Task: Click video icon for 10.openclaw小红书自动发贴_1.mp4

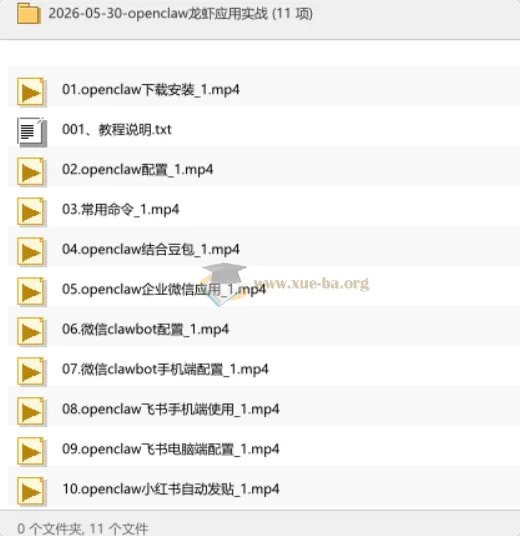Action: pos(31,492)
